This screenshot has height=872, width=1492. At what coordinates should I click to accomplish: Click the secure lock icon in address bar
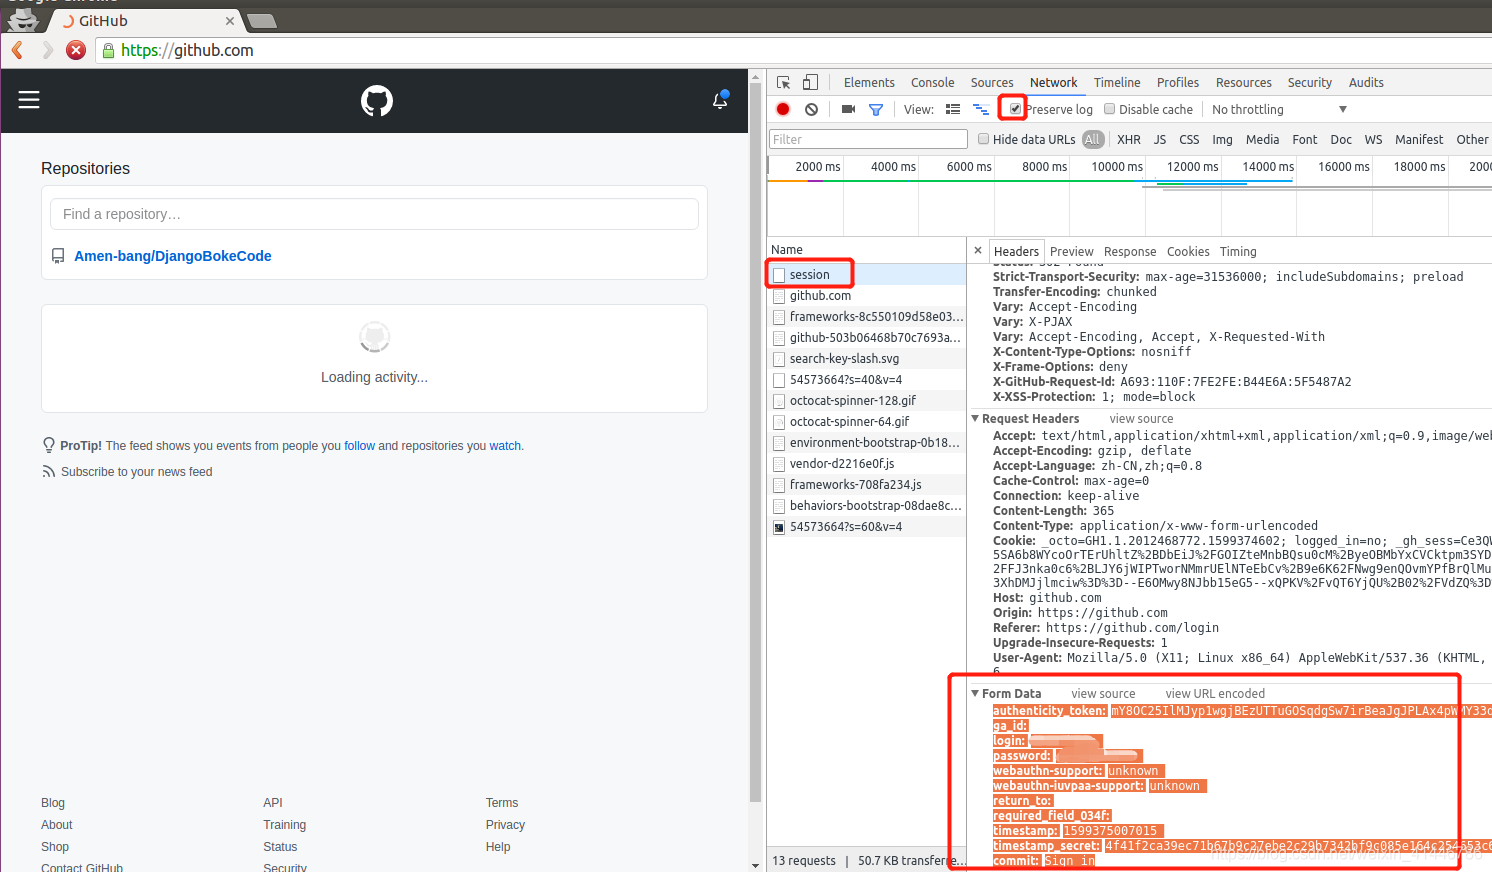point(108,50)
